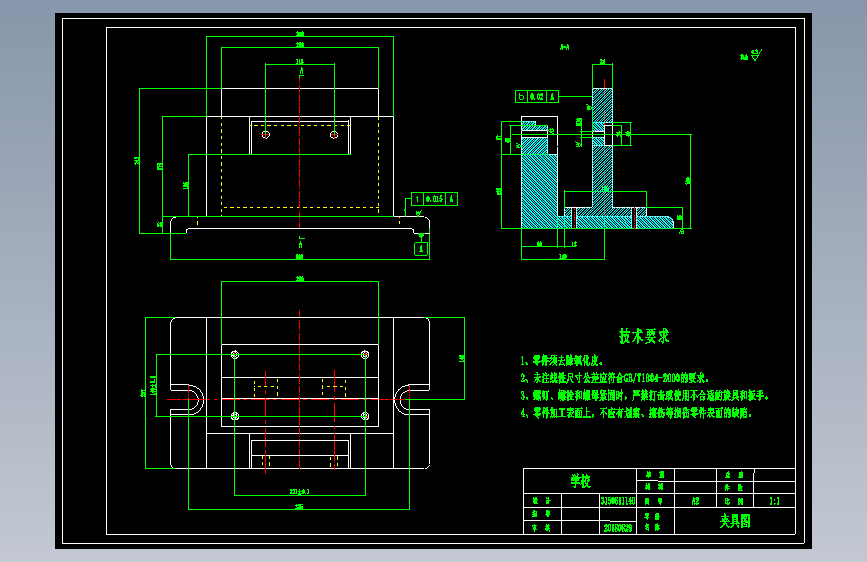Screen dimensions: 867x562
Task: Click the datum box below the front view base
Action: (421, 249)
